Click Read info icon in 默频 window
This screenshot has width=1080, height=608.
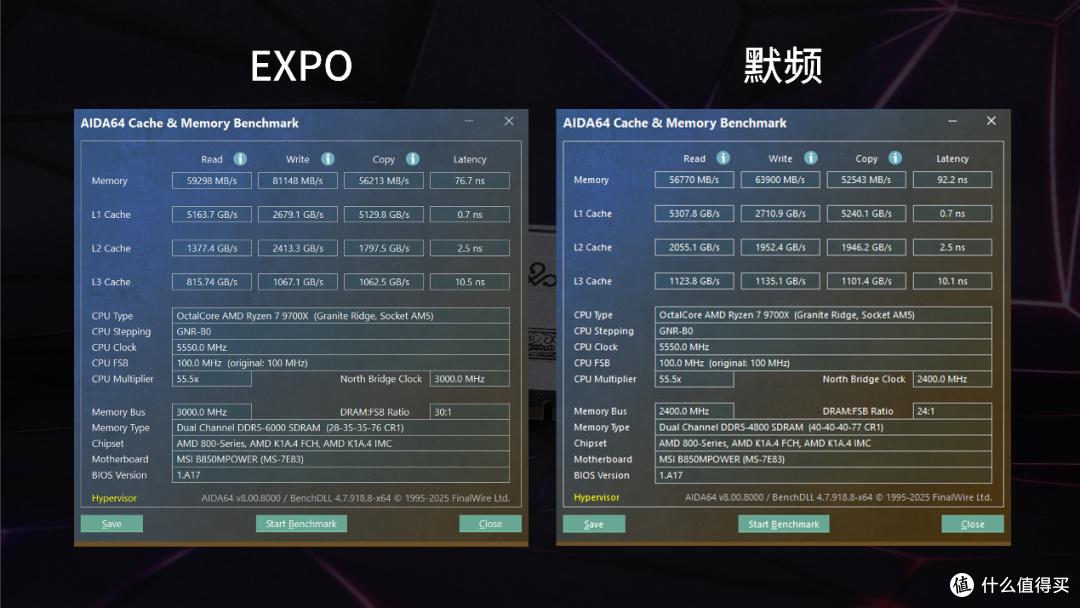723,158
